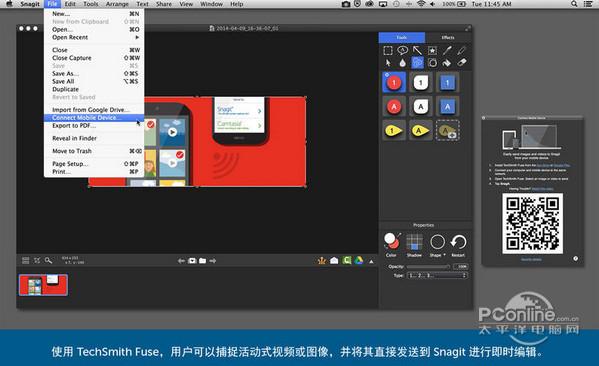
Task: Choose yellow teardrop letter A style
Action: 421,131
